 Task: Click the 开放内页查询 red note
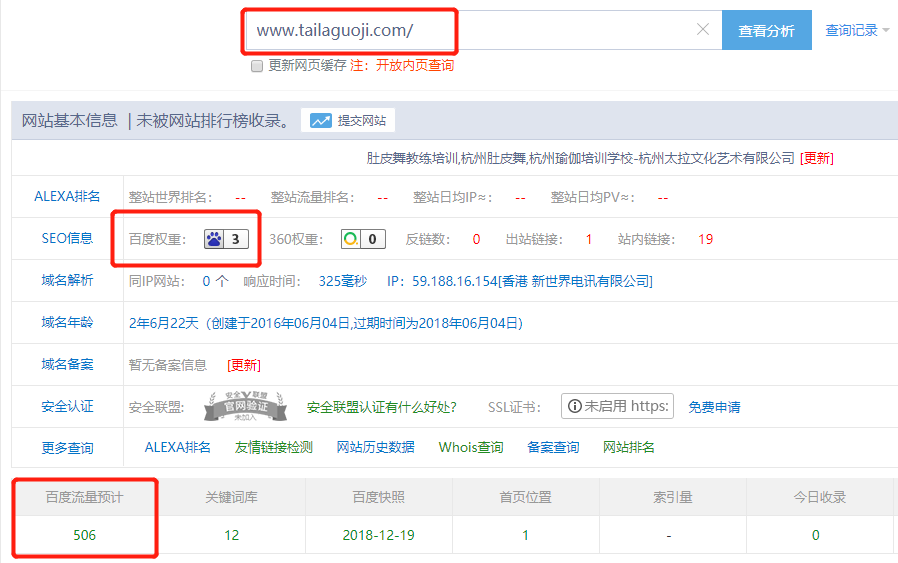point(415,65)
